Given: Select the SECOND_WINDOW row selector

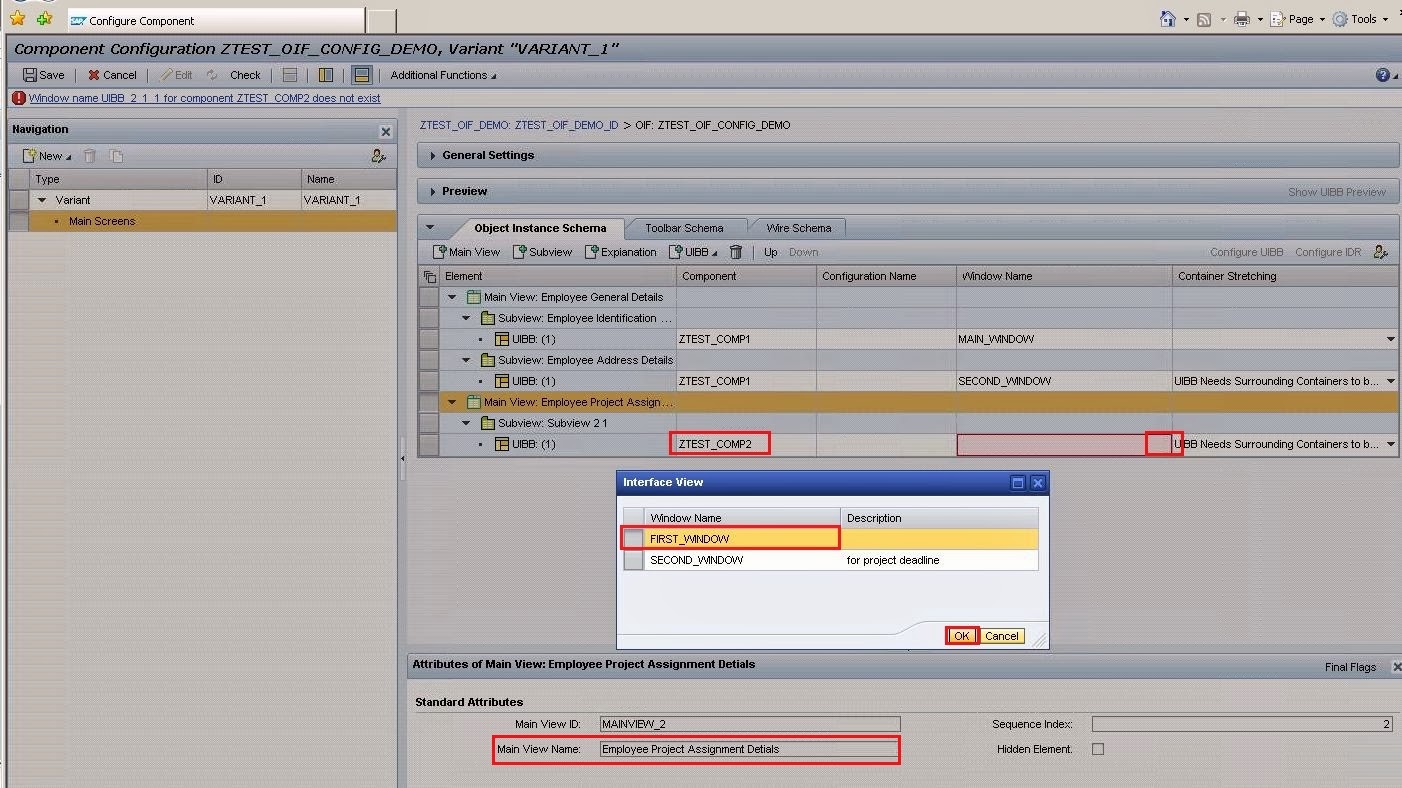Looking at the screenshot, I should [x=633, y=561].
